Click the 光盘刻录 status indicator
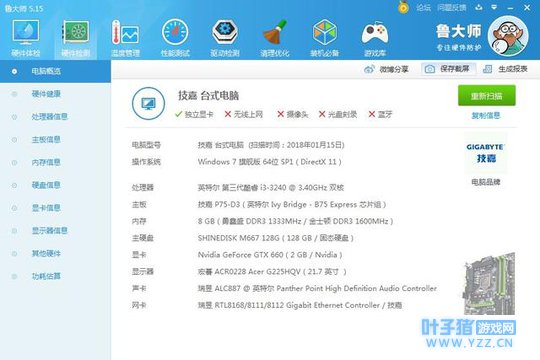Image resolution: width=540 pixels, height=360 pixels. coord(338,114)
